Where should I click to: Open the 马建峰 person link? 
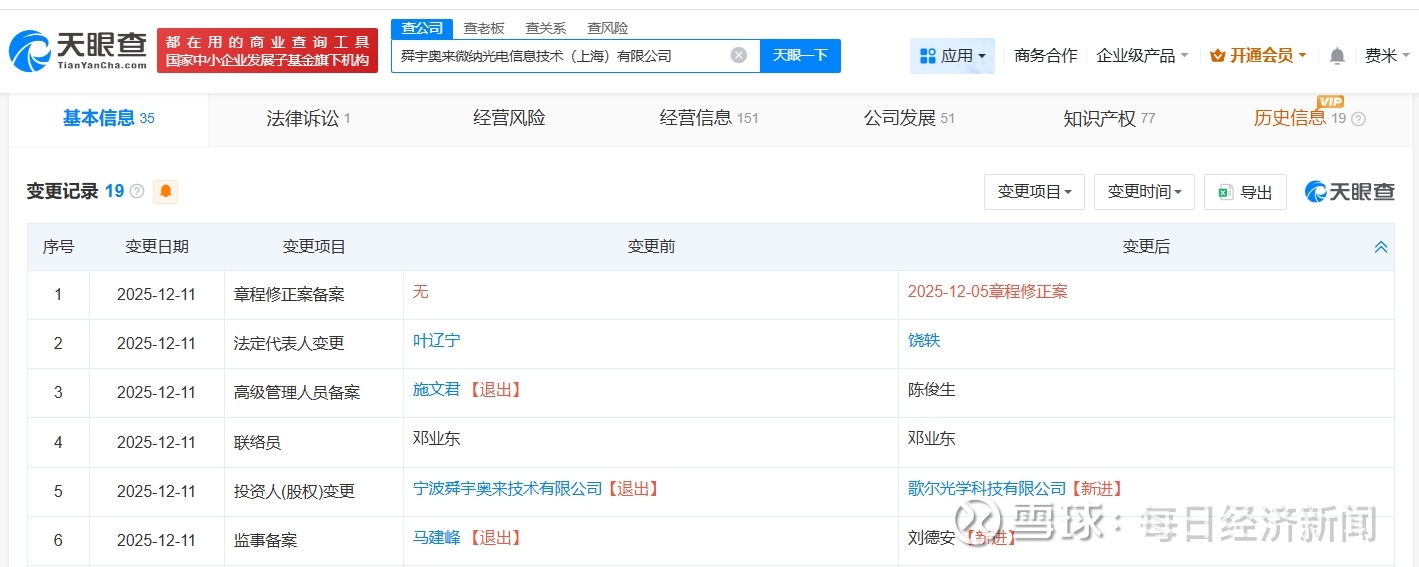[437, 538]
